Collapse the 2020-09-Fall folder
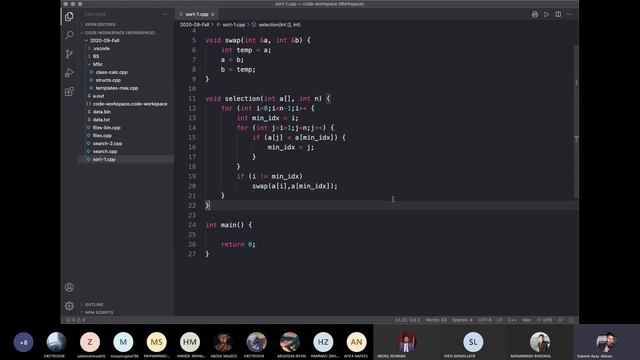 [126, 40]
